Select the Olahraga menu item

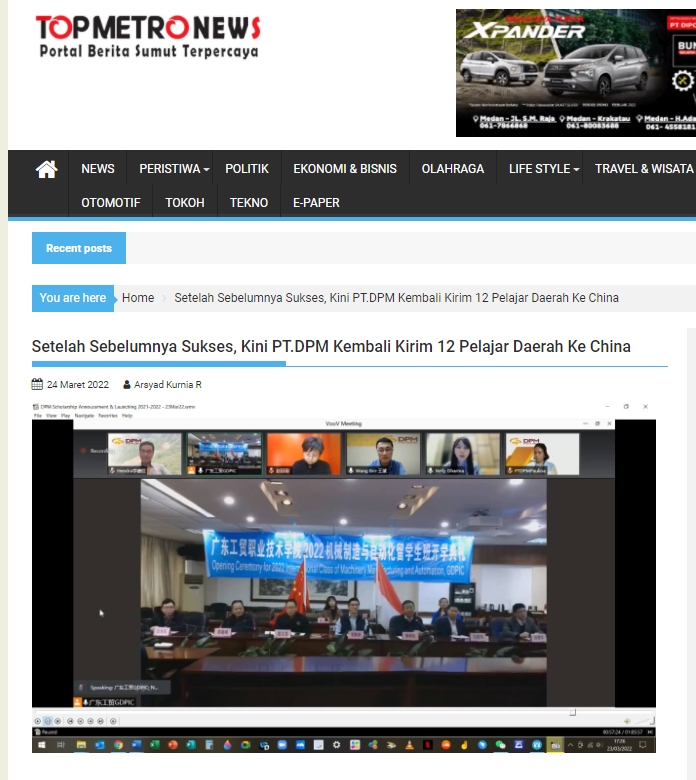pyautogui.click(x=453, y=169)
